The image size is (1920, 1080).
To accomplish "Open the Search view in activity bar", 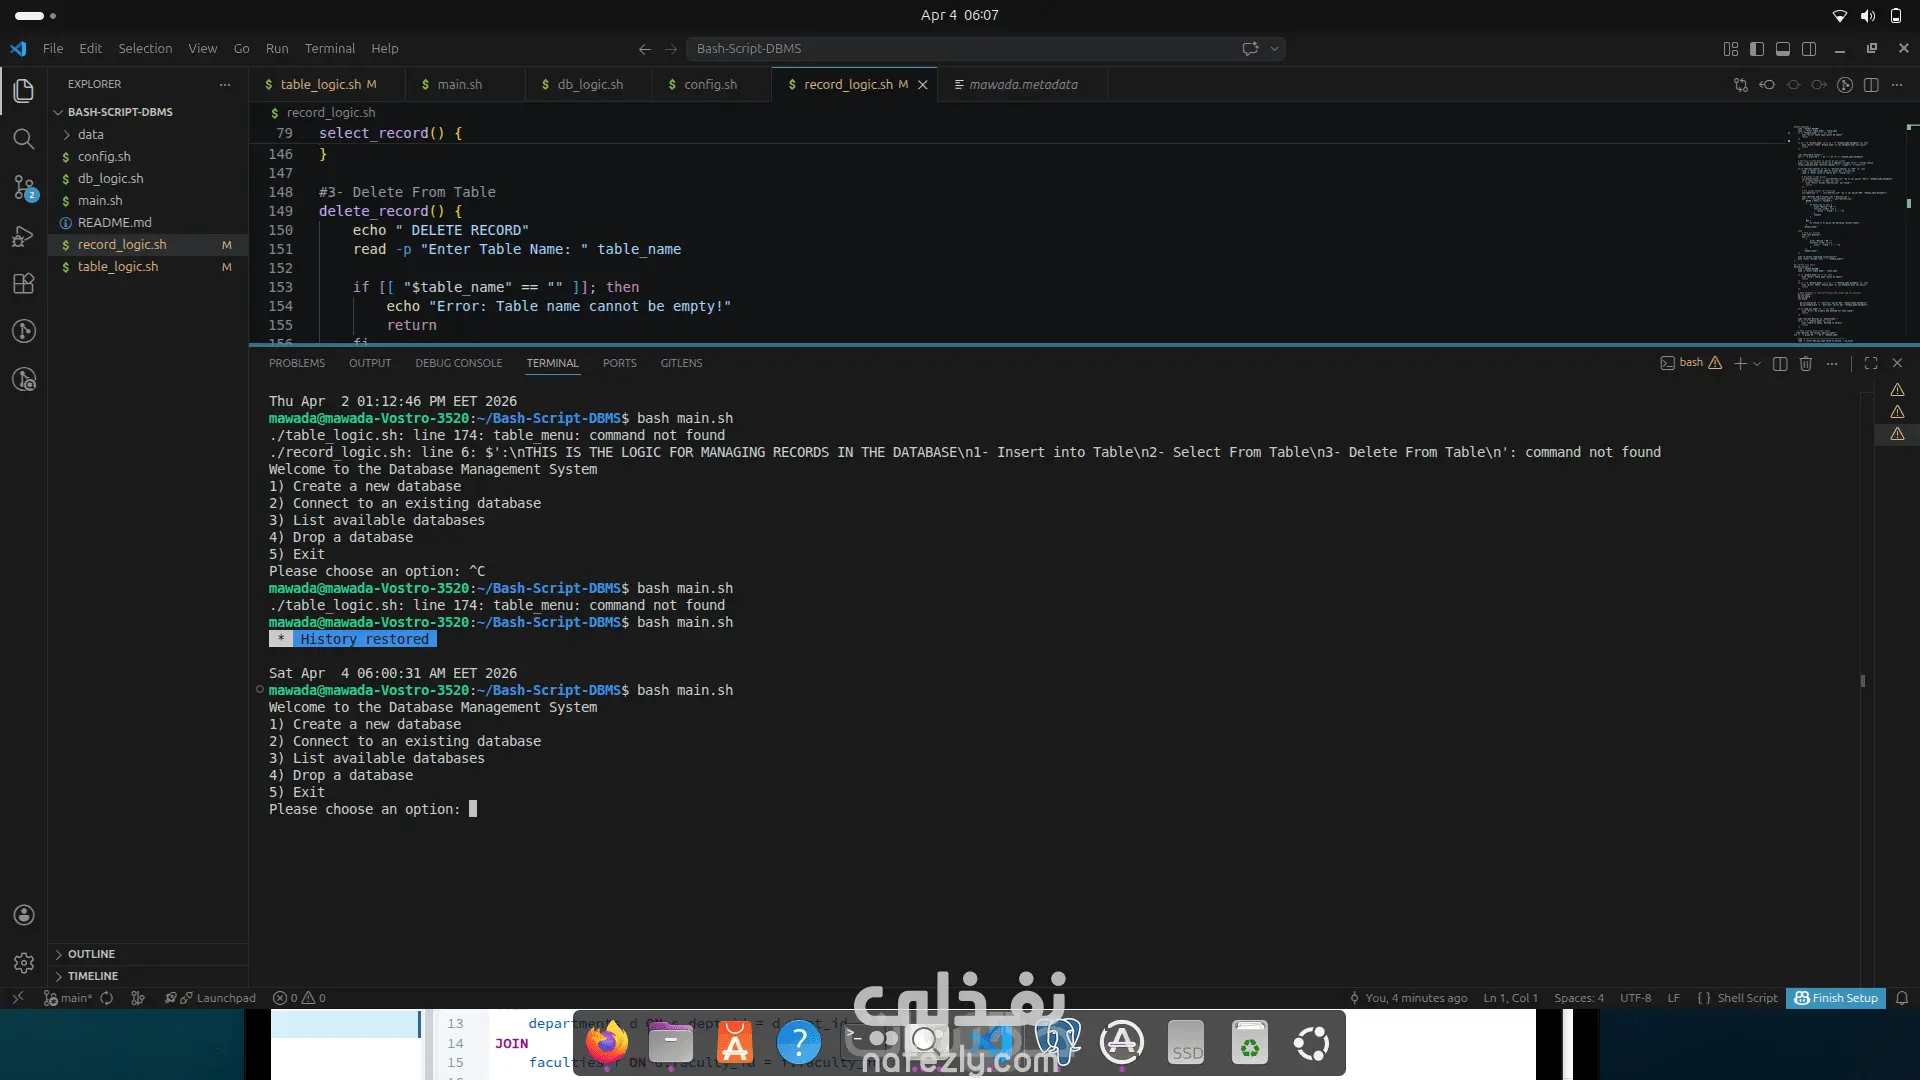I will coord(24,139).
